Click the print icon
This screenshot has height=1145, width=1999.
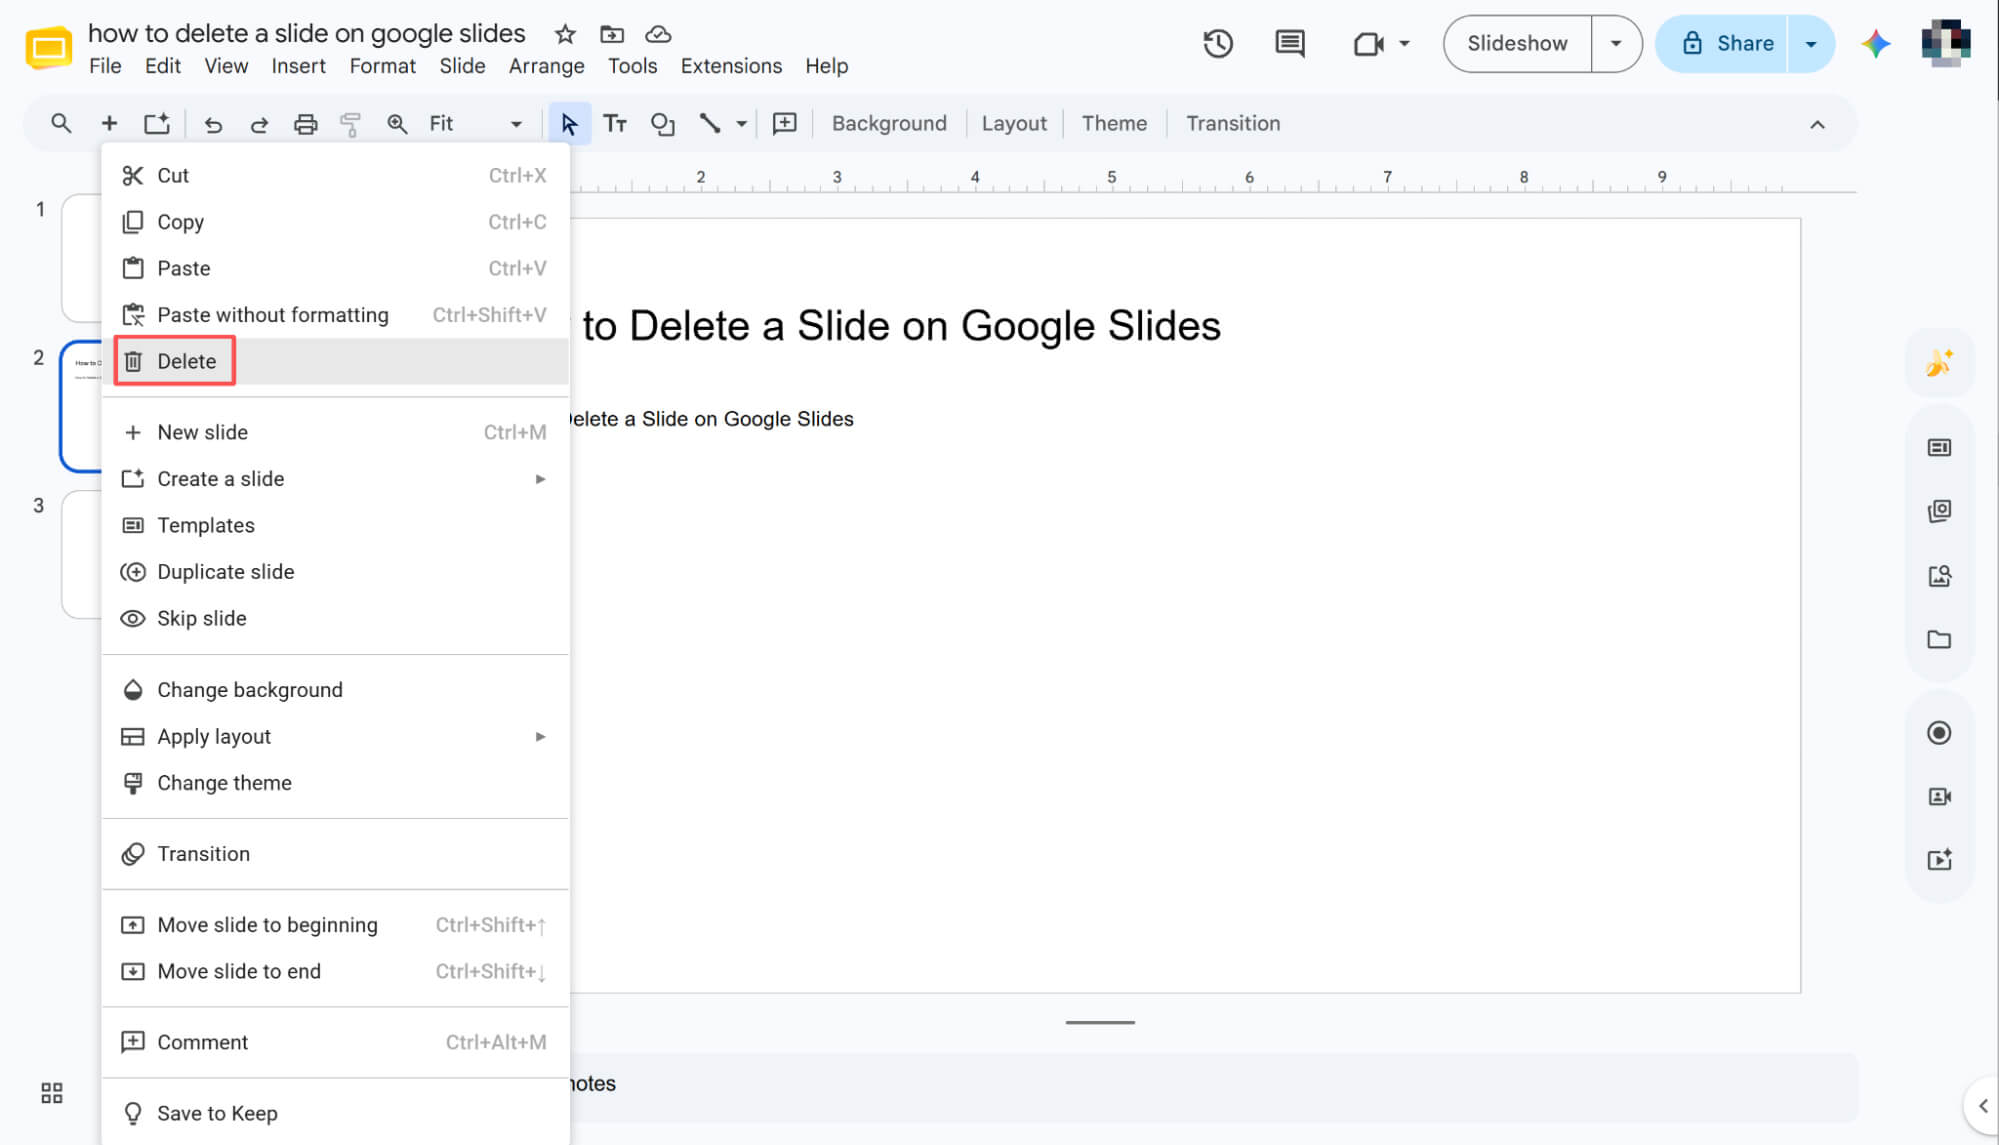point(305,124)
